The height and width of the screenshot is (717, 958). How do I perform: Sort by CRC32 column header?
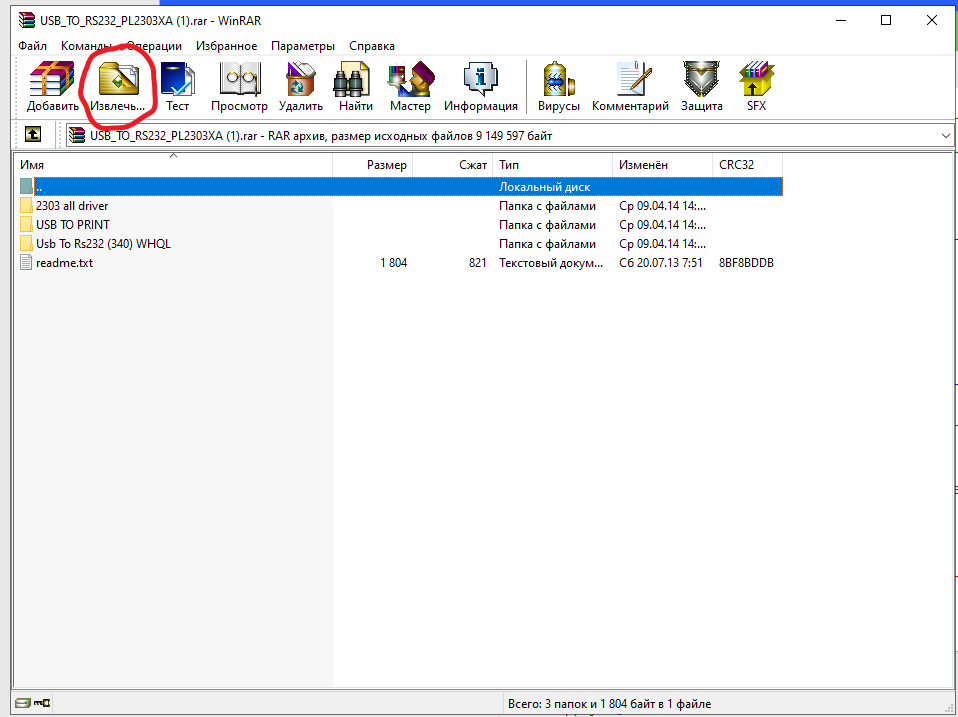747,165
